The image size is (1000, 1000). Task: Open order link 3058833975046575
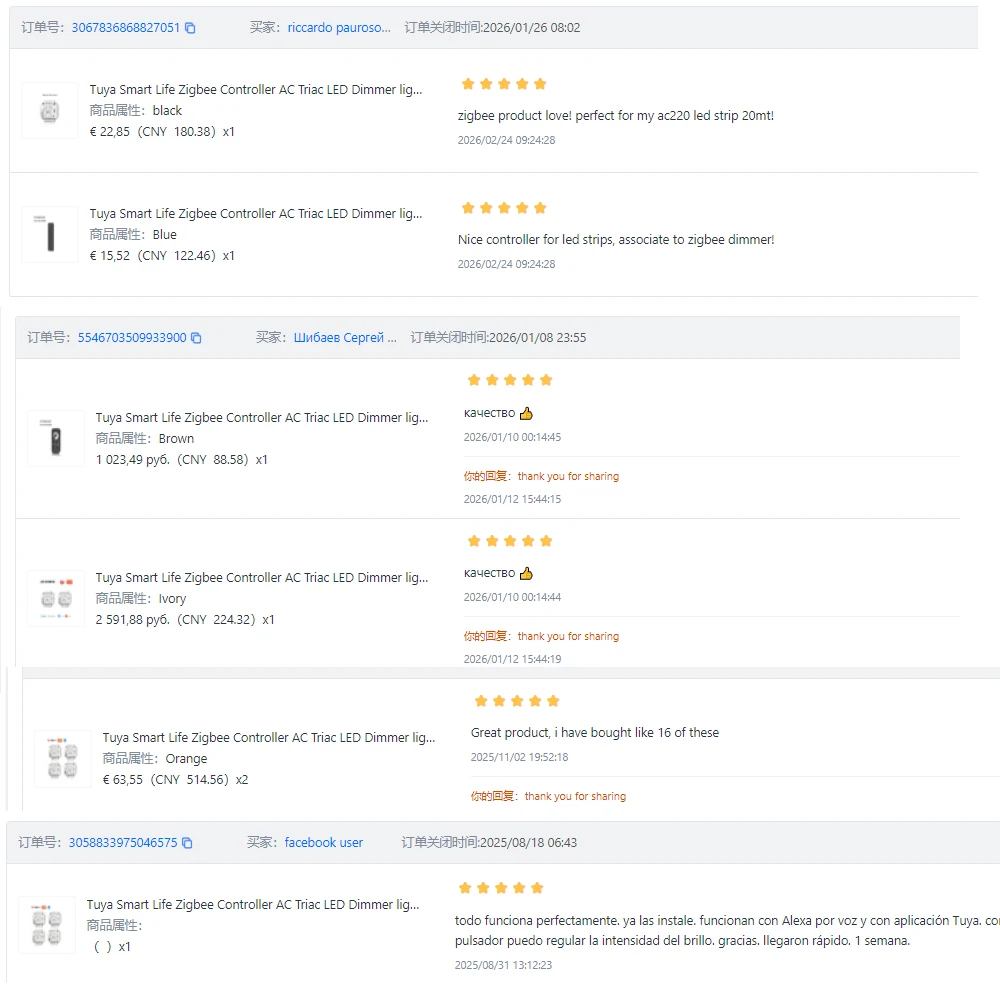tap(123, 842)
